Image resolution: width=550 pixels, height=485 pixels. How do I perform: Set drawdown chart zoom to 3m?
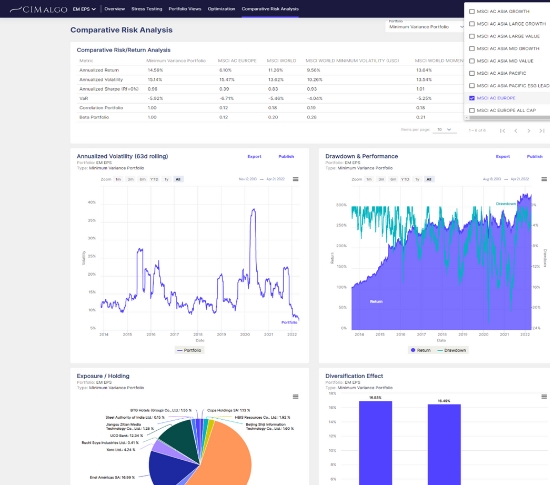click(x=381, y=179)
